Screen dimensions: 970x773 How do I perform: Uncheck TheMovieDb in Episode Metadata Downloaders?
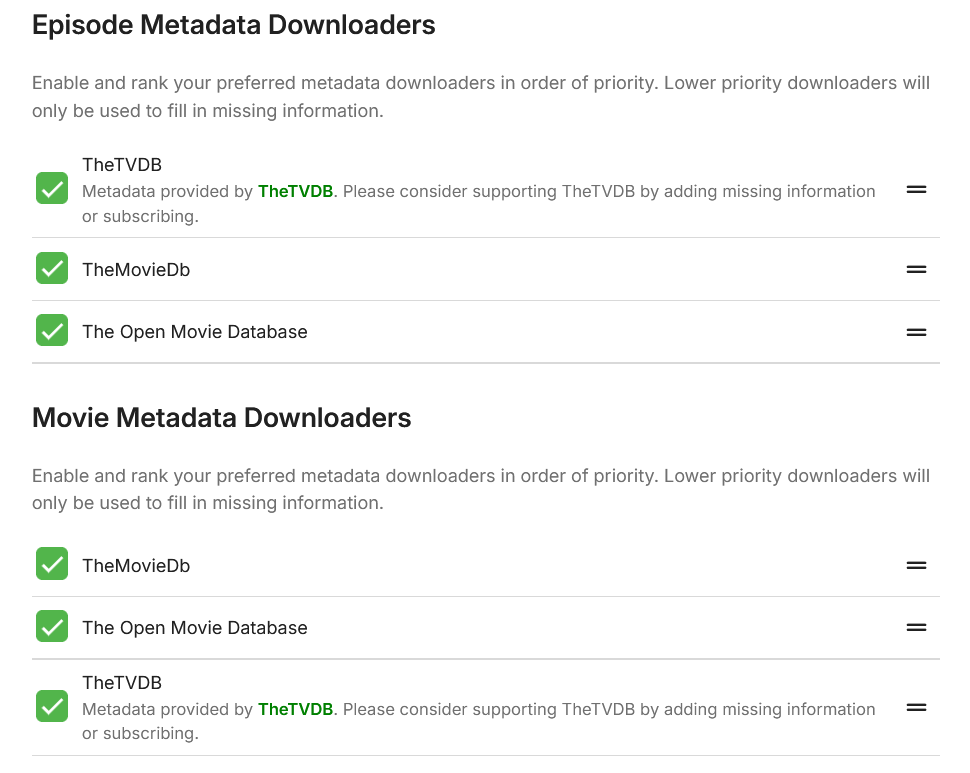point(52,268)
